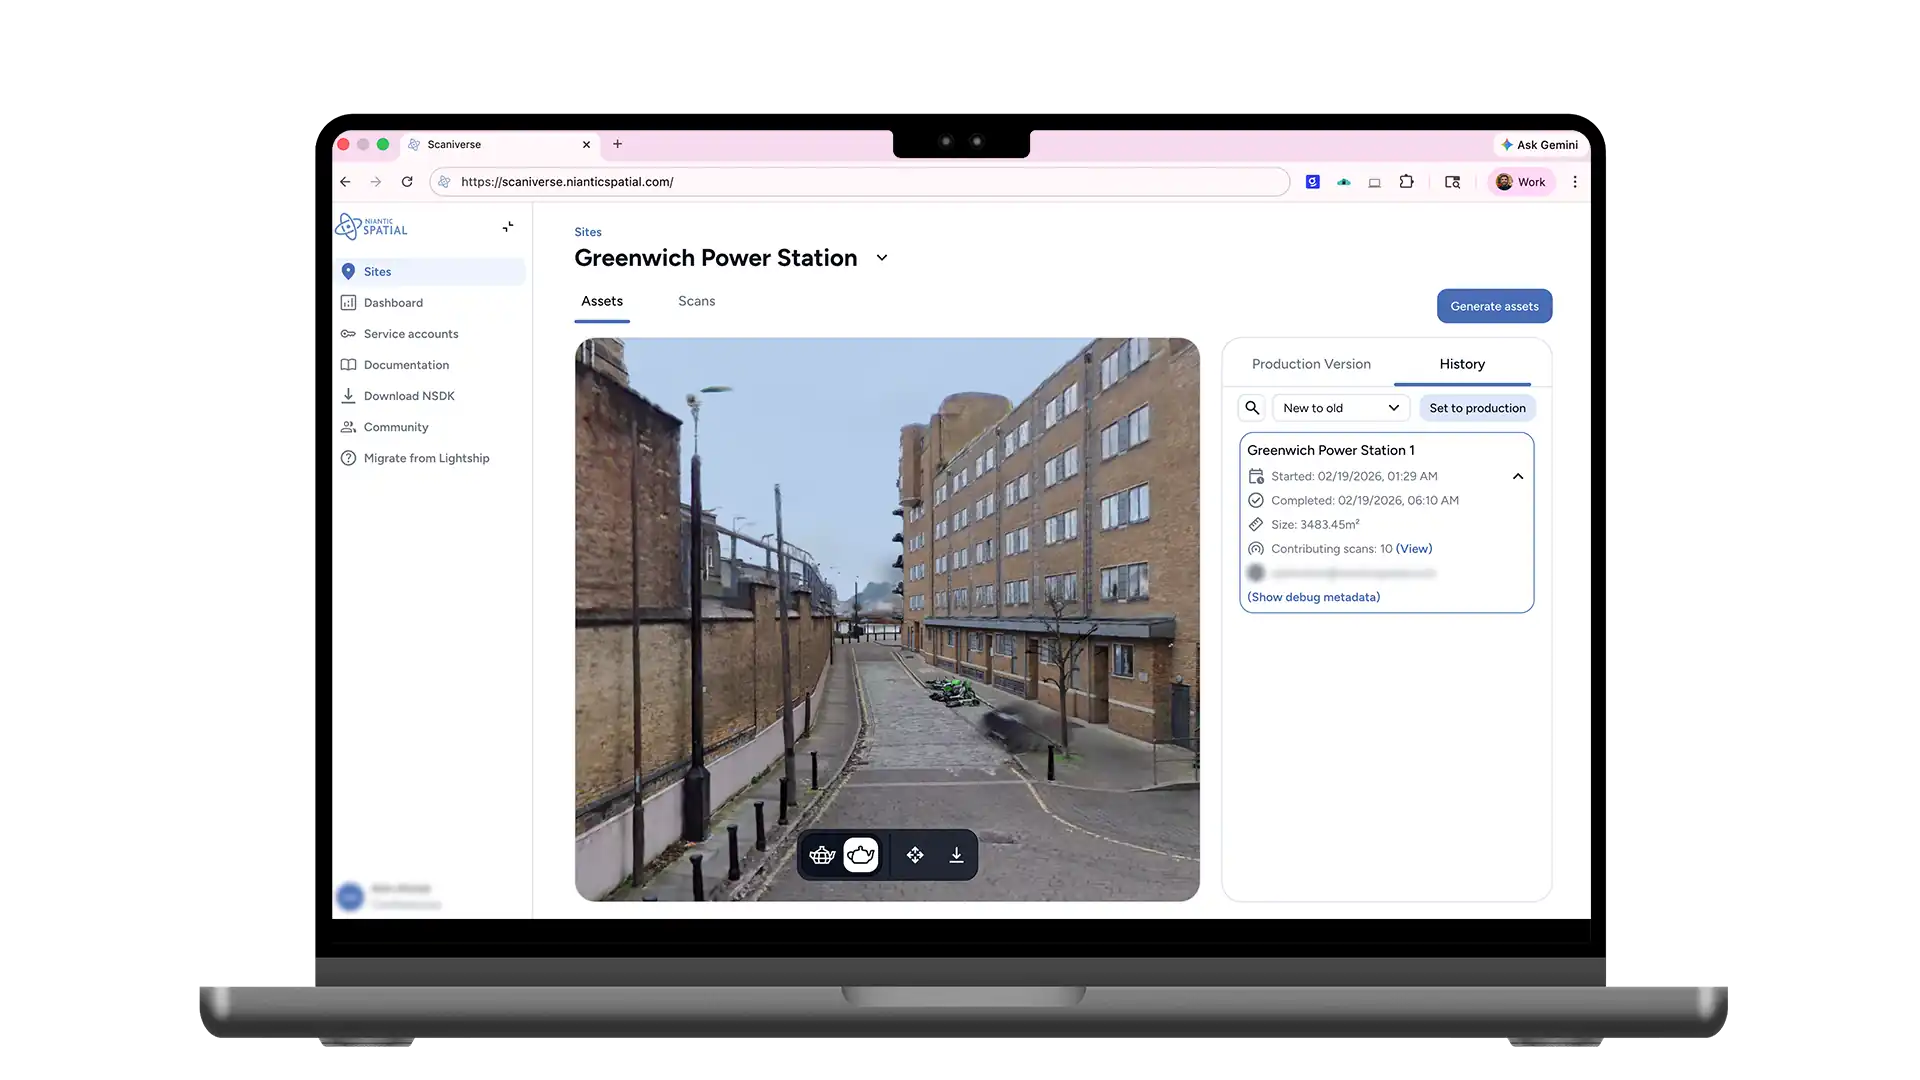
Task: Click Show debug metadata link
Action: pyautogui.click(x=1313, y=597)
